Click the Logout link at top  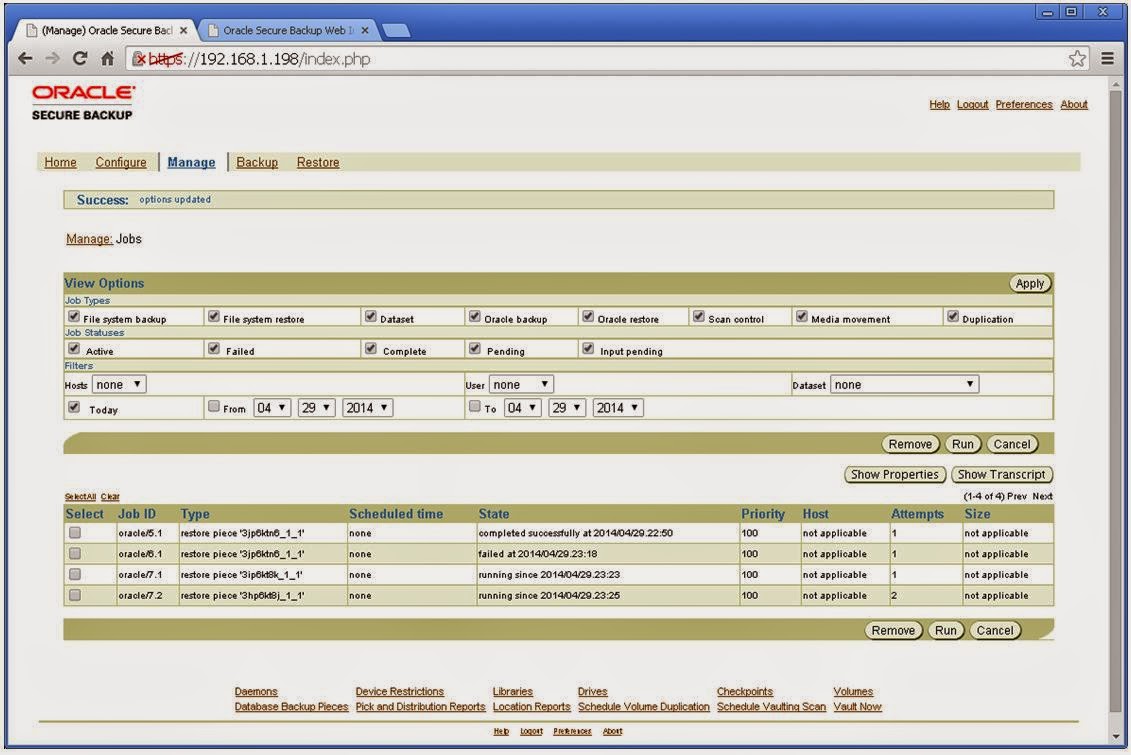pyautogui.click(x=972, y=105)
